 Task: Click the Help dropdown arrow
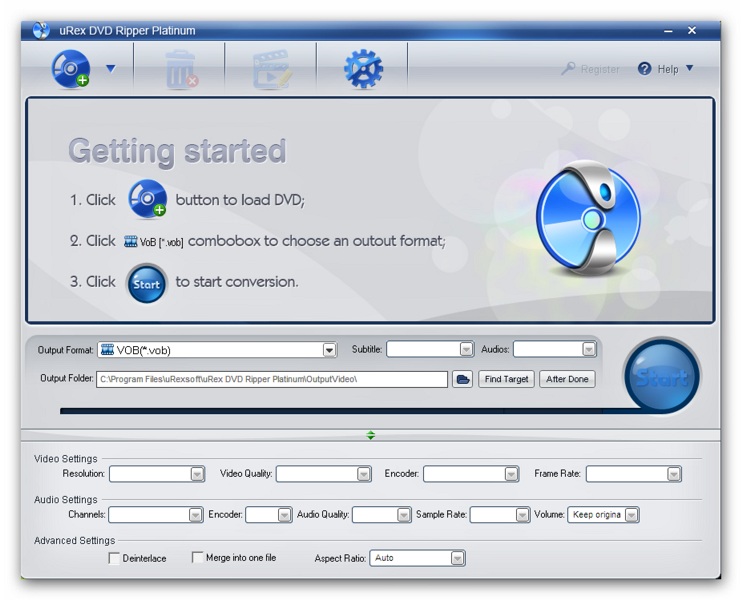[x=690, y=68]
